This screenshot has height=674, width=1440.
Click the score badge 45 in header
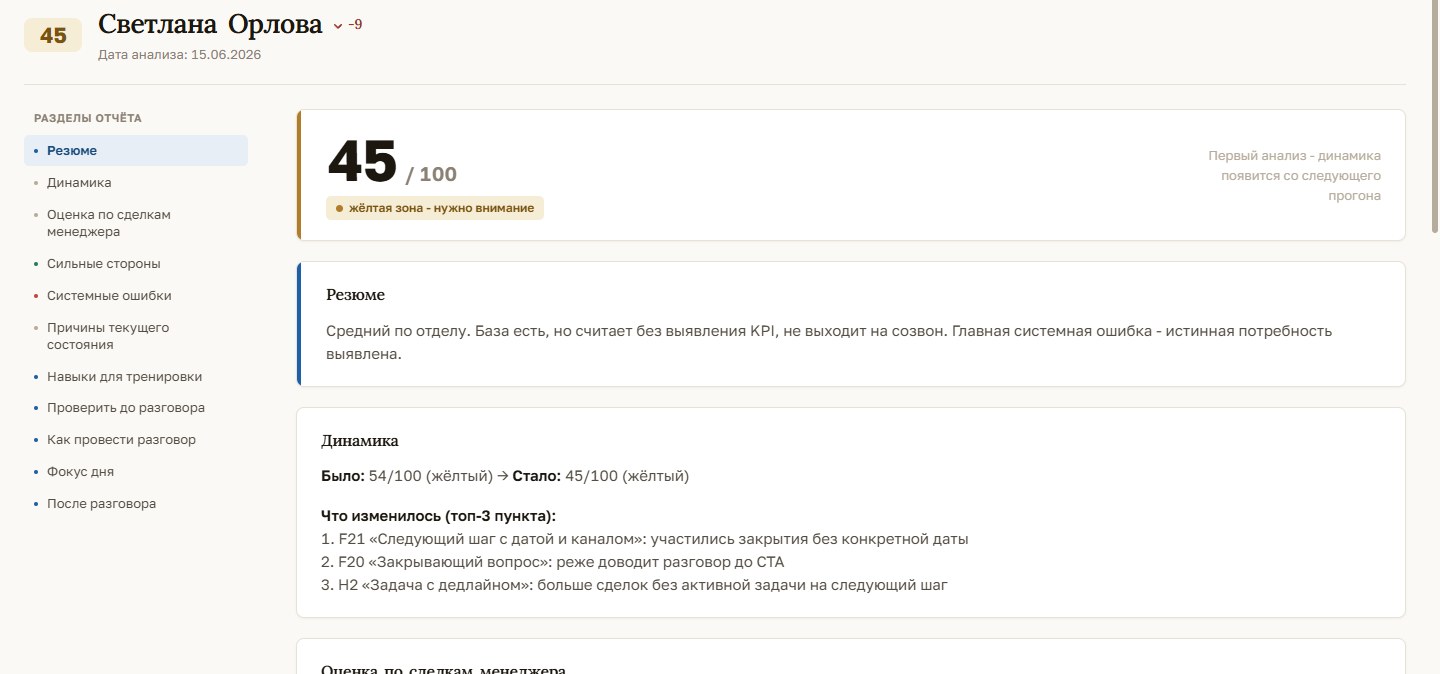(x=53, y=36)
